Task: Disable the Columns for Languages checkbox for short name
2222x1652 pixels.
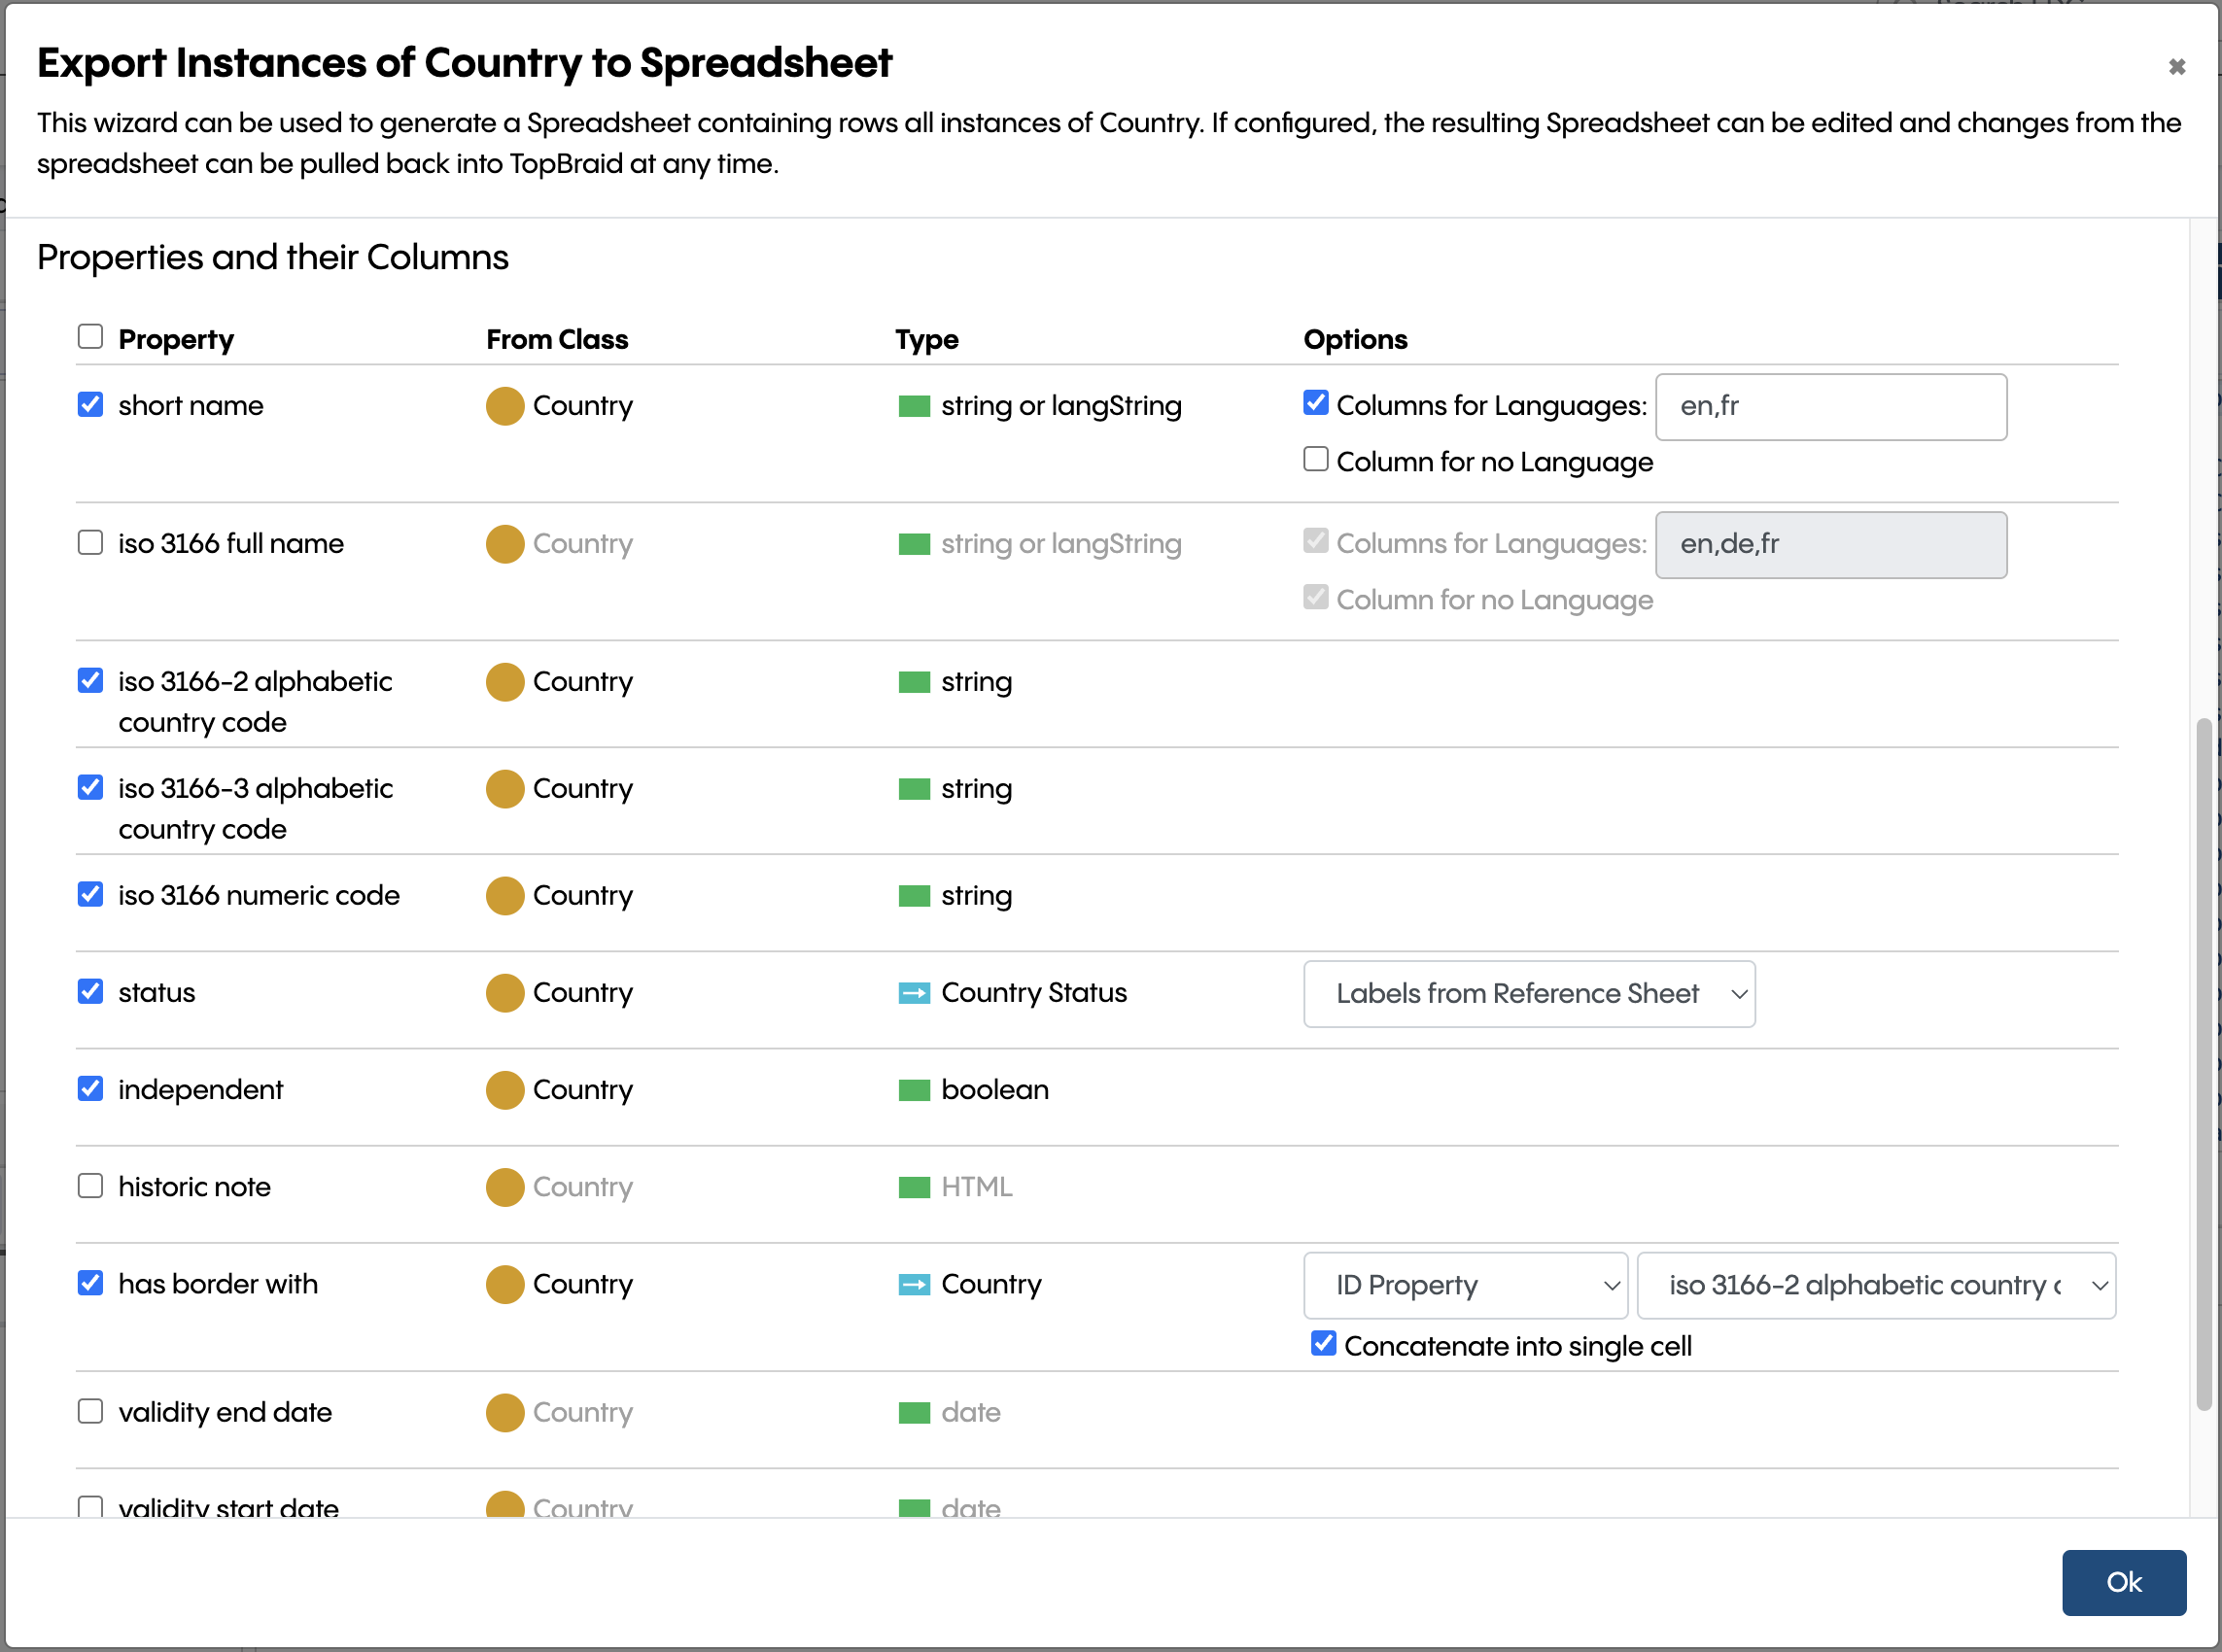Action: [1314, 404]
